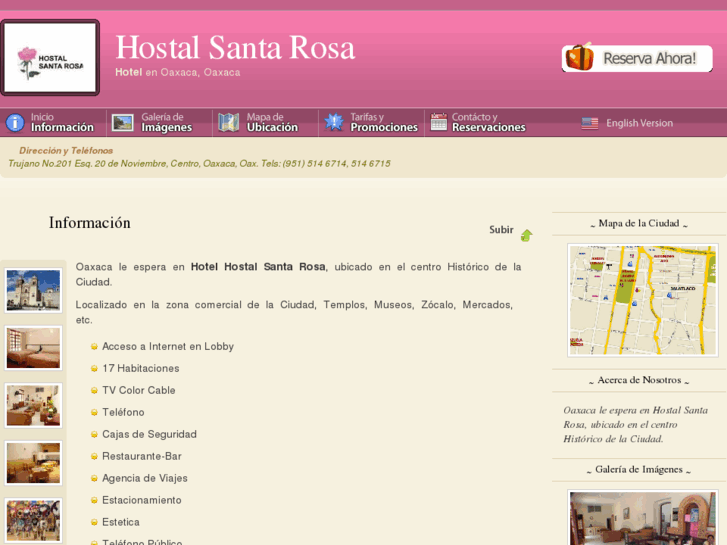Screen dimensions: 727x545
Task: Click the Acerca de Nosotros heading
Action: (x=639, y=380)
